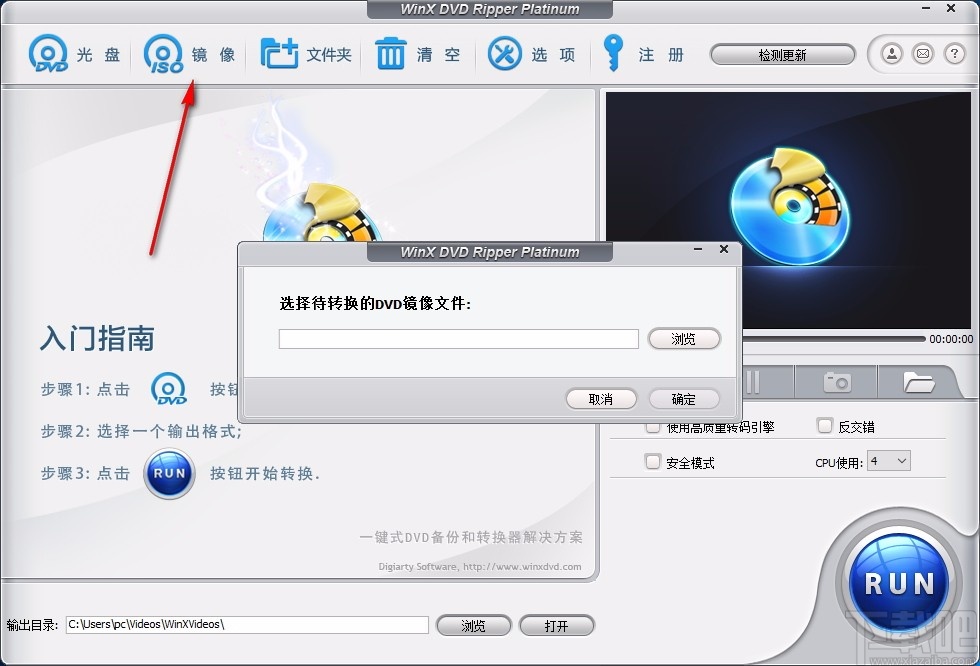Open the options (选项) settings icon
The image size is (980, 666).
pos(506,52)
